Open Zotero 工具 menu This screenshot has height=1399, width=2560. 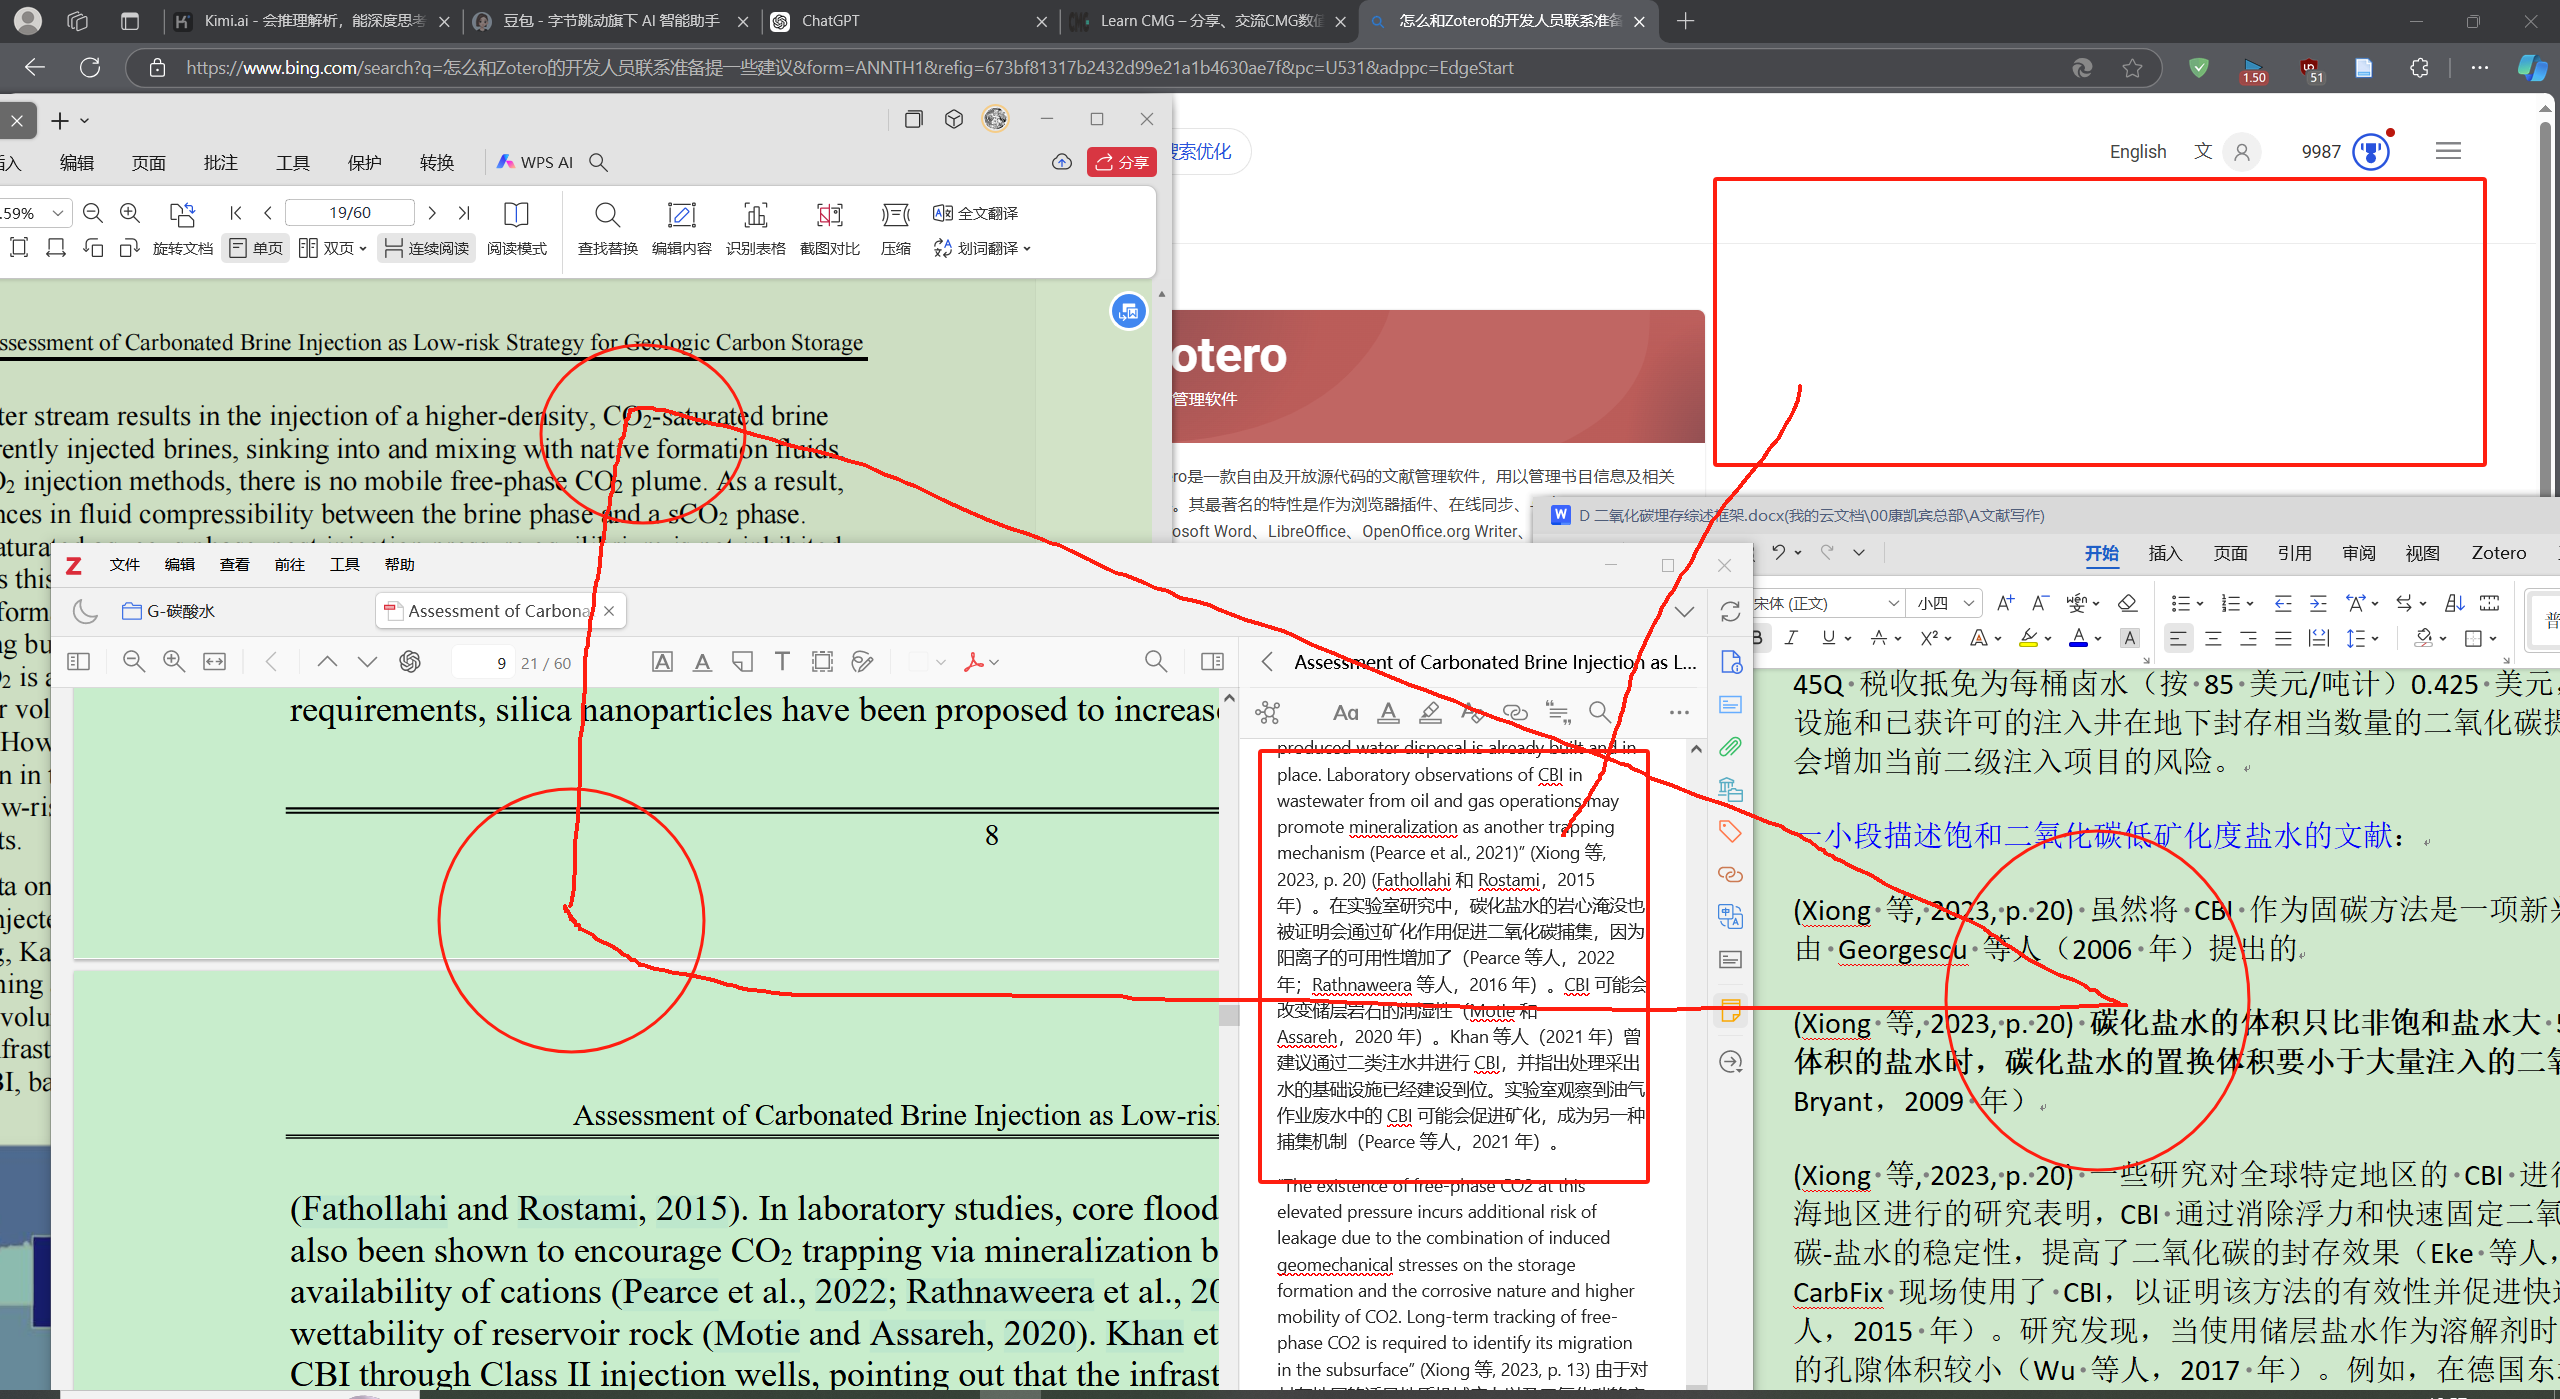click(344, 565)
